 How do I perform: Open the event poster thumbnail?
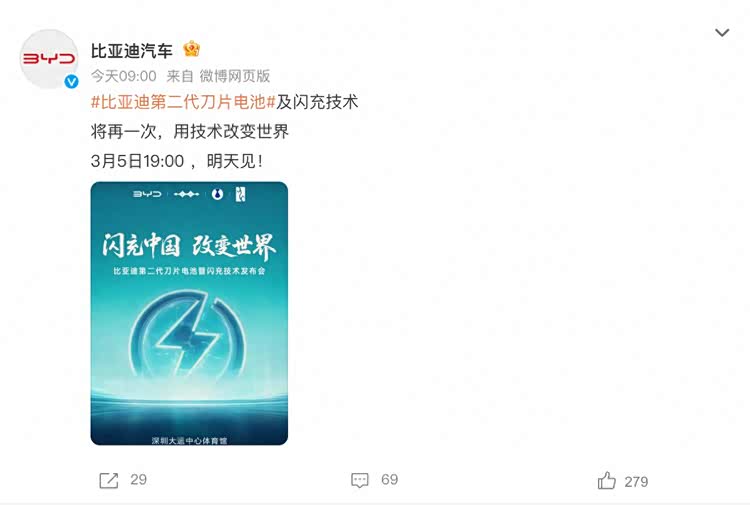pos(189,313)
